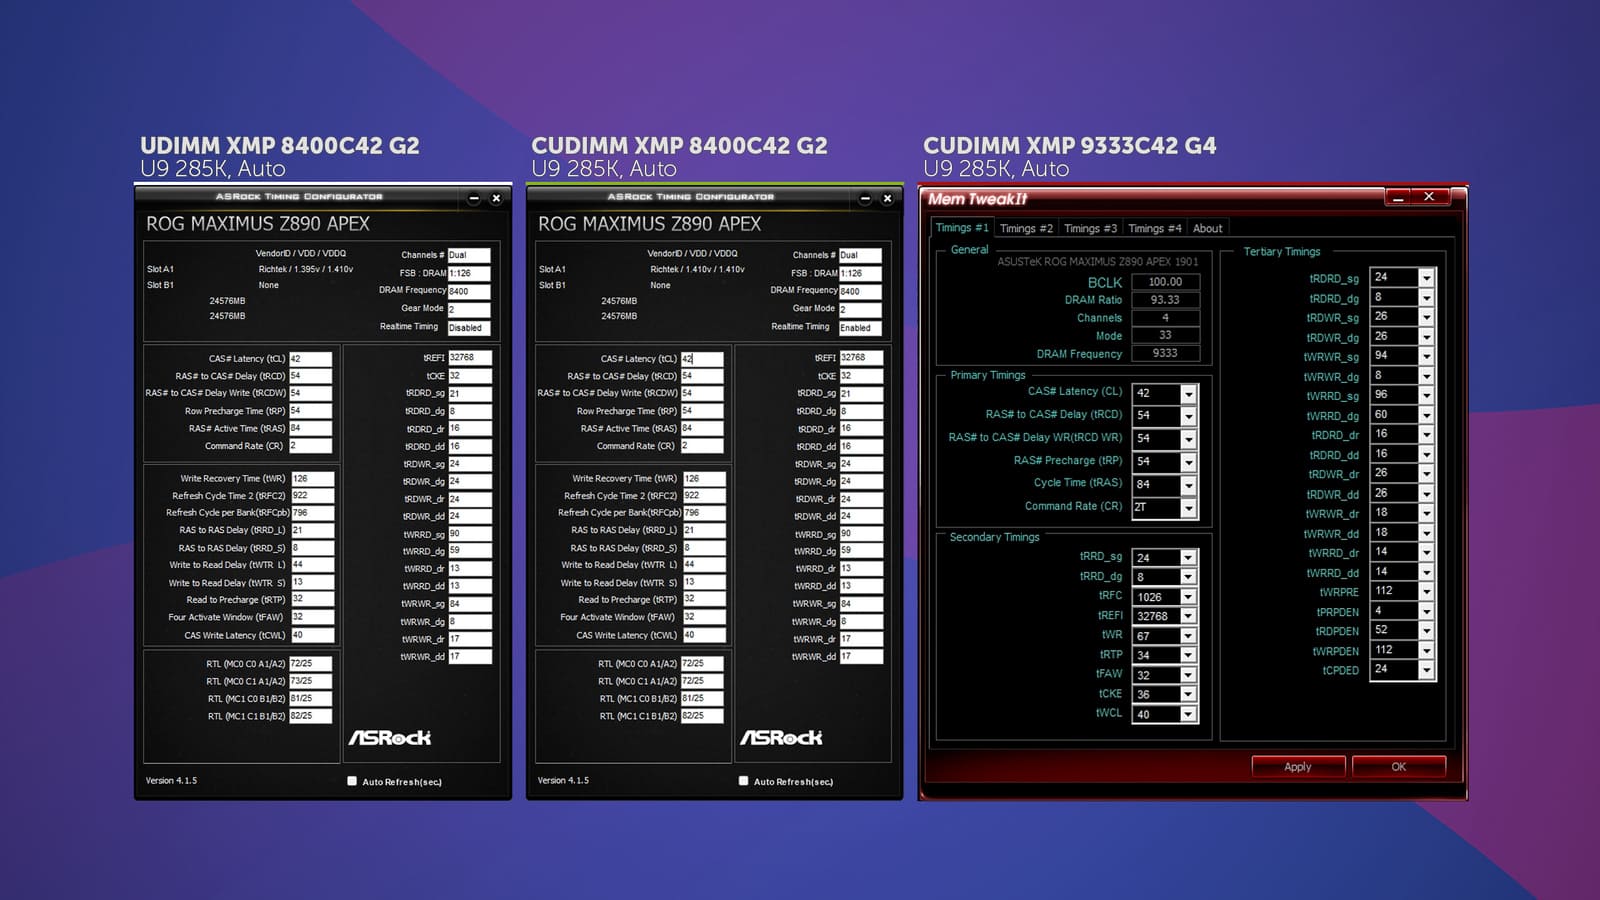Click 'Richtek / 1.410v / 1.410v' text in CUDIMM window
This screenshot has height=900, width=1600.
pyautogui.click(x=697, y=269)
